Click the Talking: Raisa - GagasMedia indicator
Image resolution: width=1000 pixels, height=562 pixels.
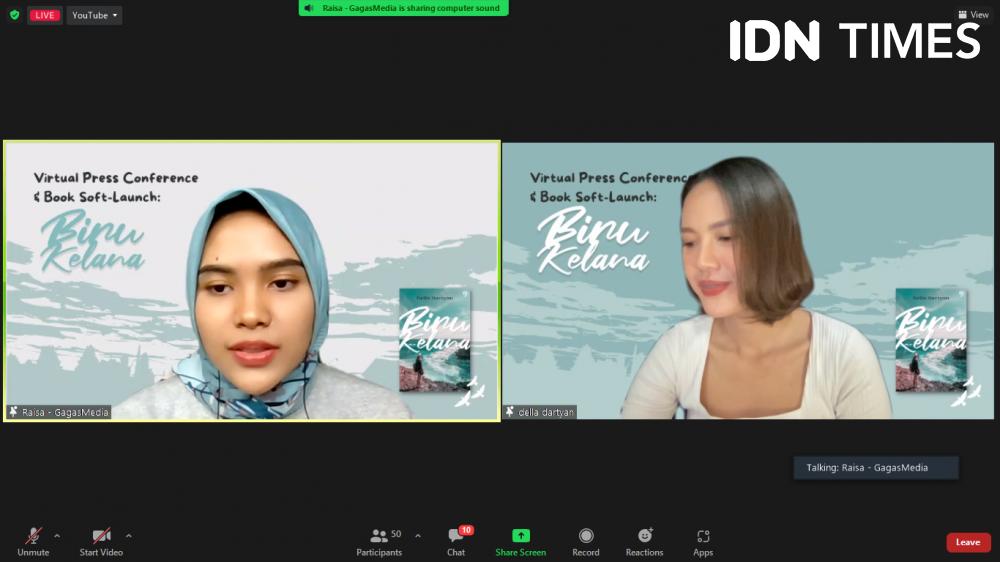(876, 468)
